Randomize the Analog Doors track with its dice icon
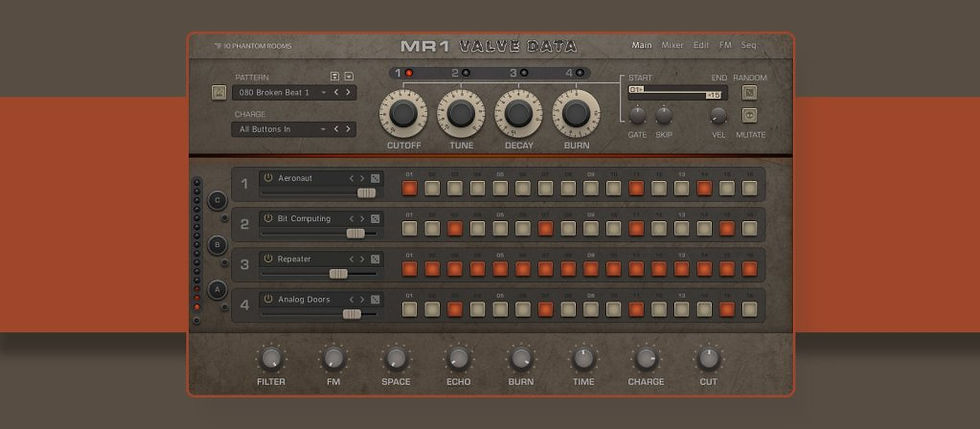This screenshot has width=980, height=429. click(x=375, y=300)
